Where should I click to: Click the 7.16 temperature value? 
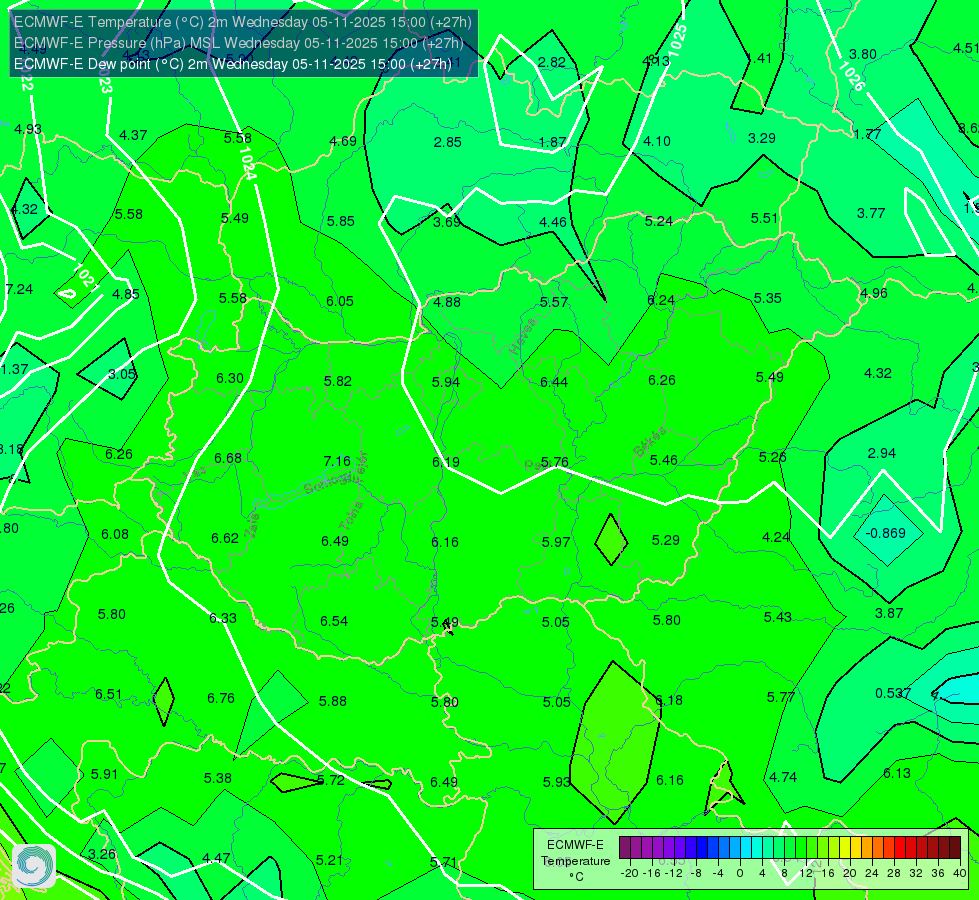point(337,461)
